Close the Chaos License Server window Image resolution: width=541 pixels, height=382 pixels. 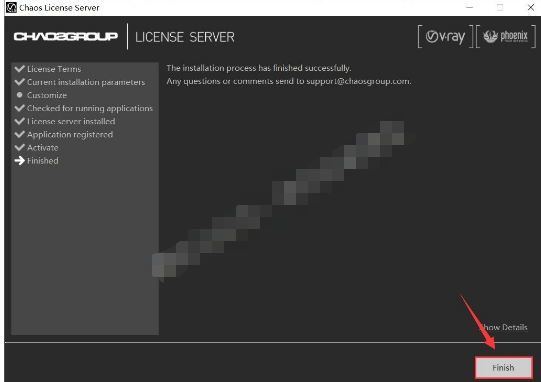(531, 7)
